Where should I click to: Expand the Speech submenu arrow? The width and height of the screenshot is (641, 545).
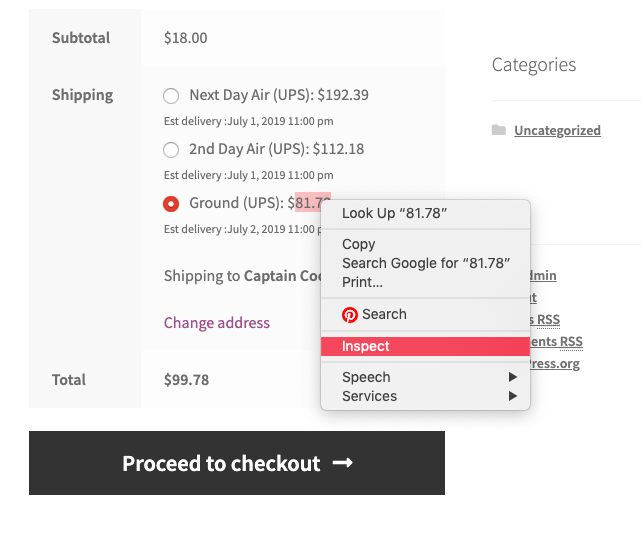(513, 377)
